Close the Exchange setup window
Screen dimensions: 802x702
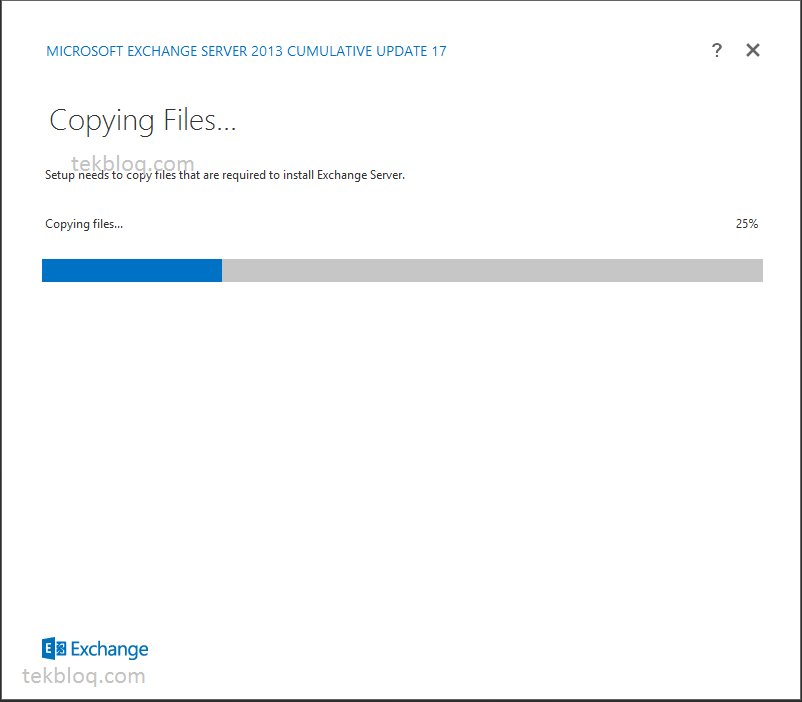click(x=752, y=50)
